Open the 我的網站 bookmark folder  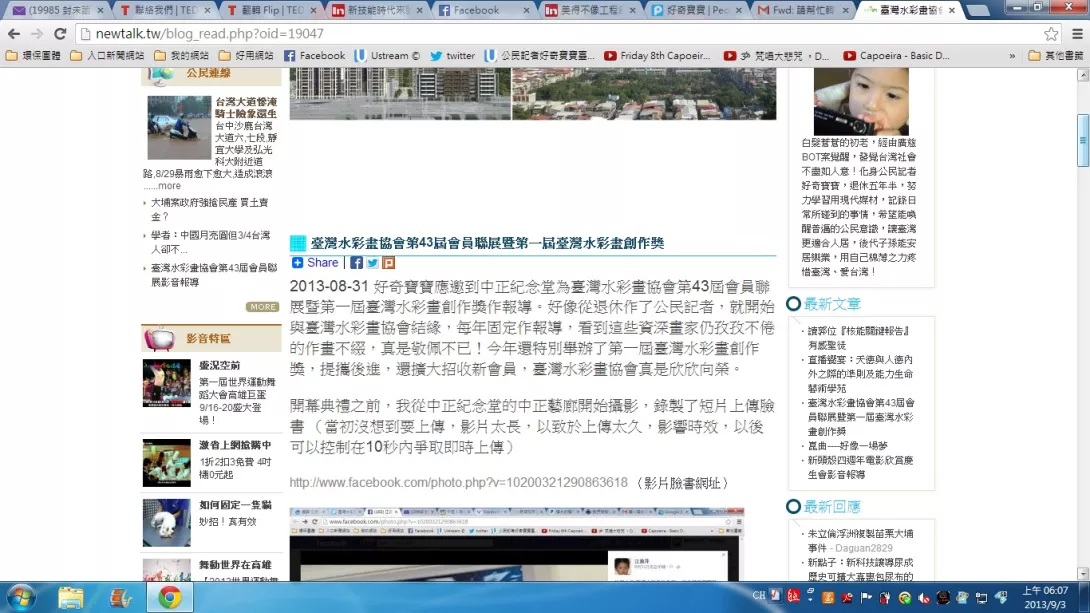[181, 56]
